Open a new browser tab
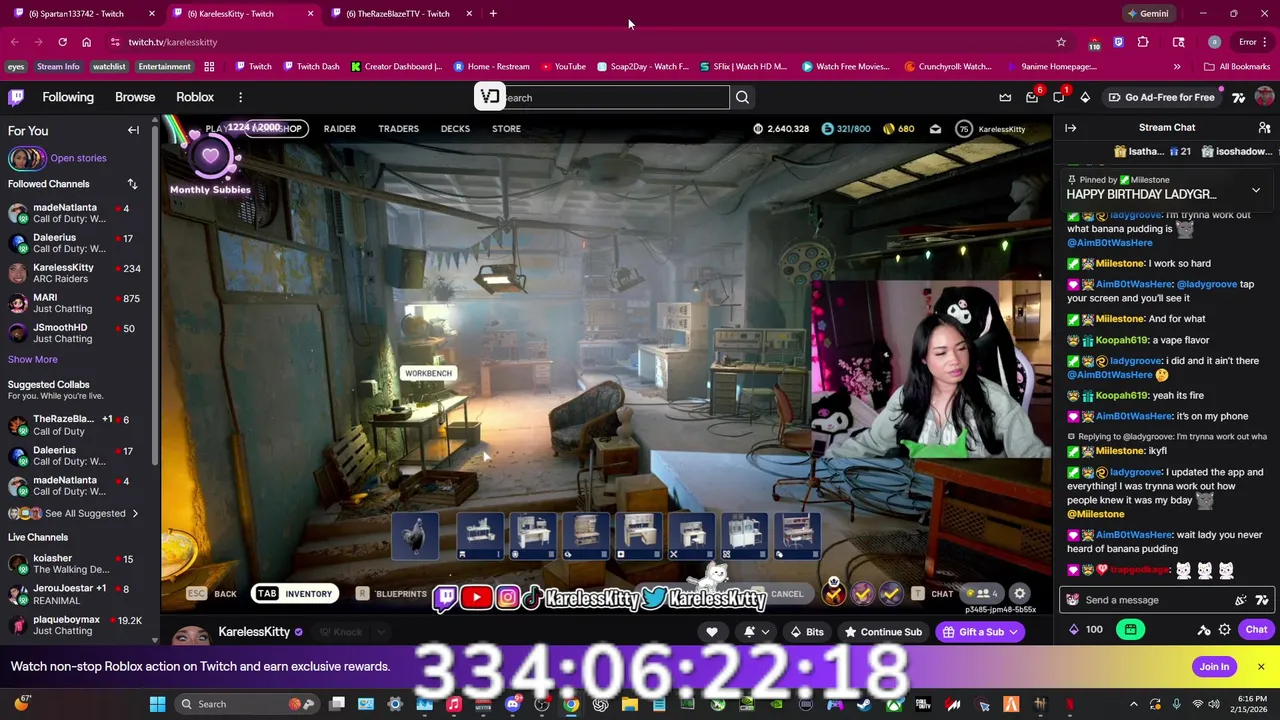 [493, 13]
